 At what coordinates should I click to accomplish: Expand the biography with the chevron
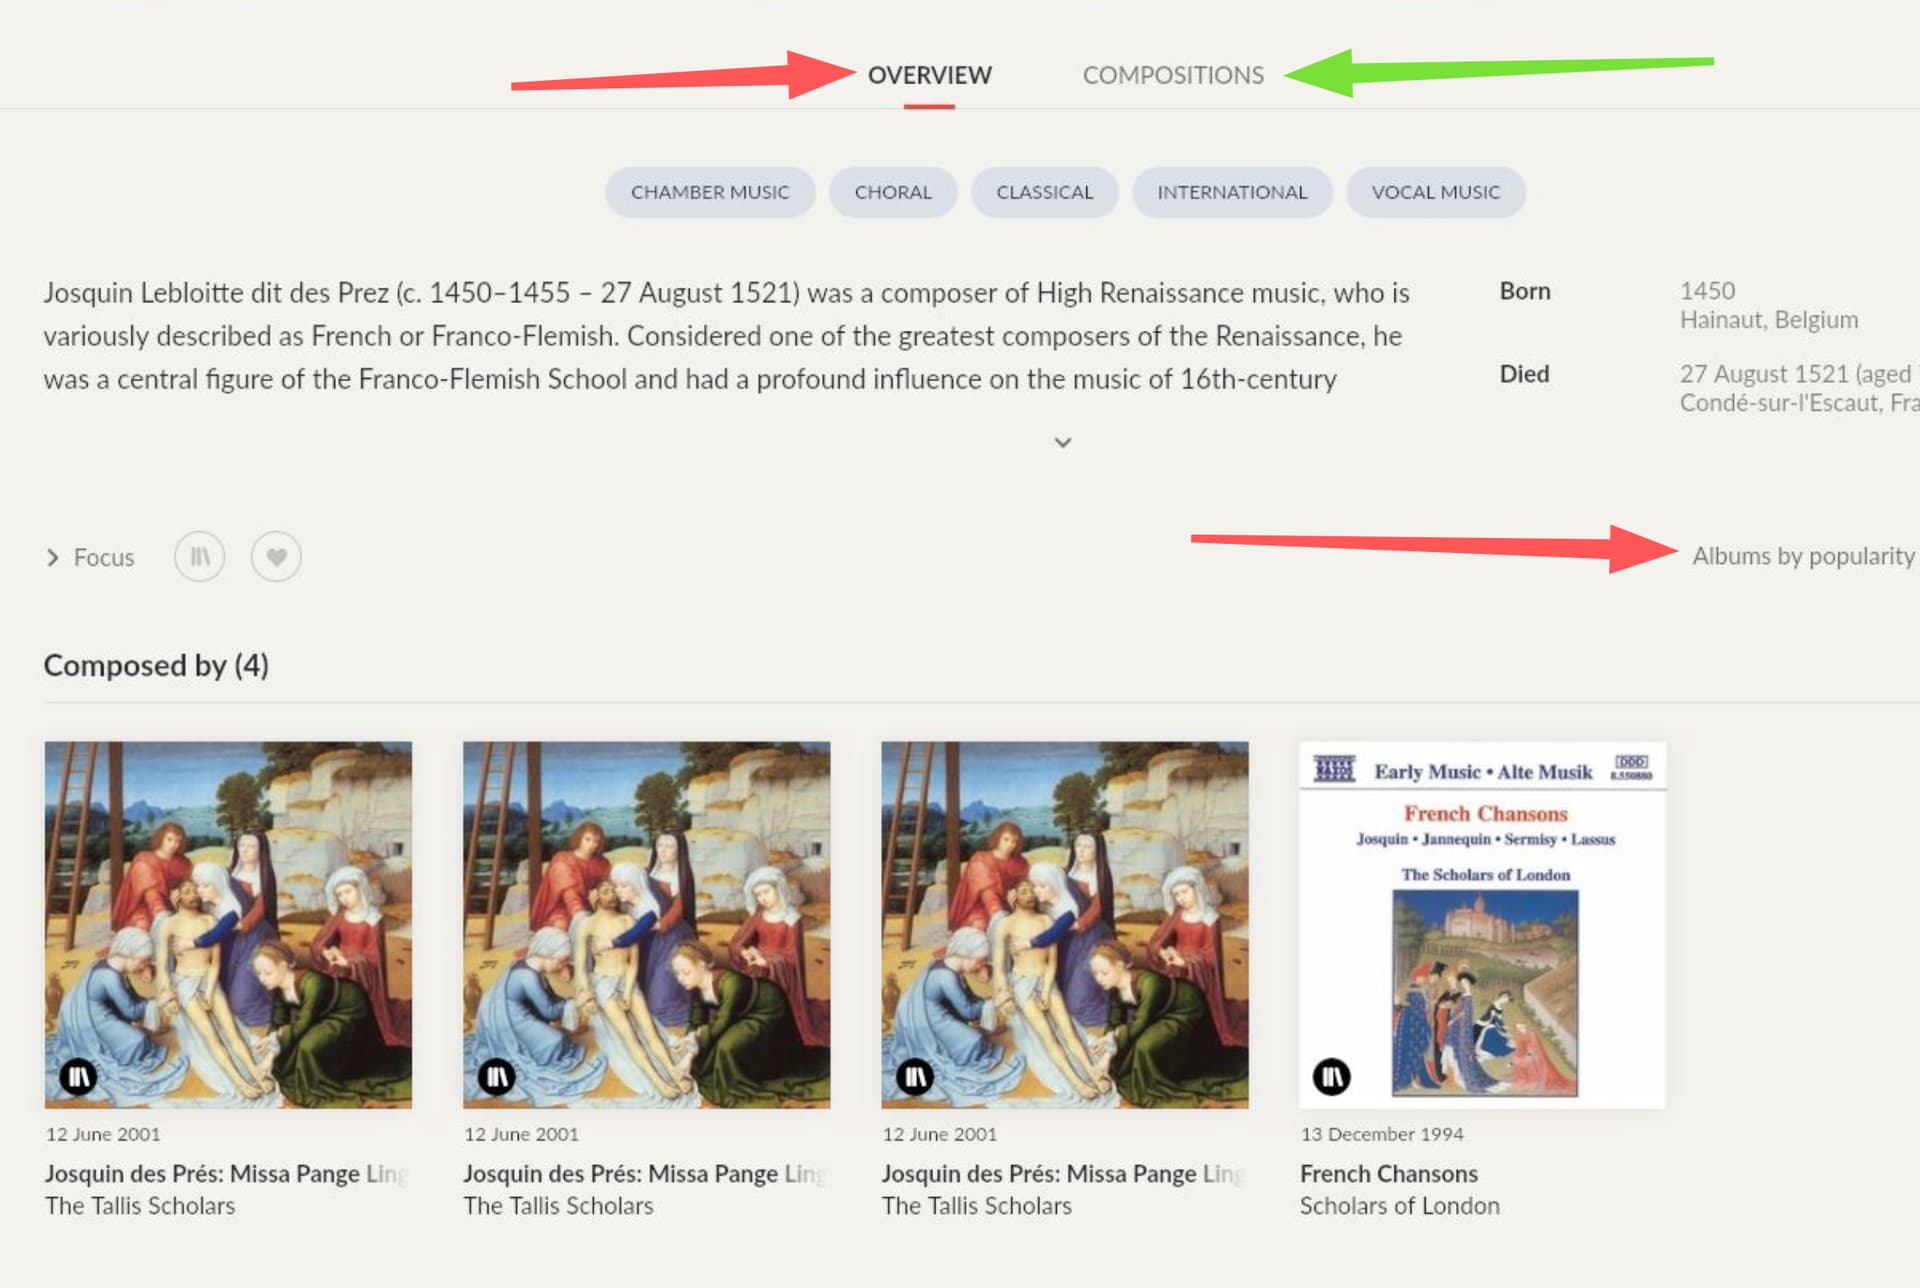(1063, 442)
